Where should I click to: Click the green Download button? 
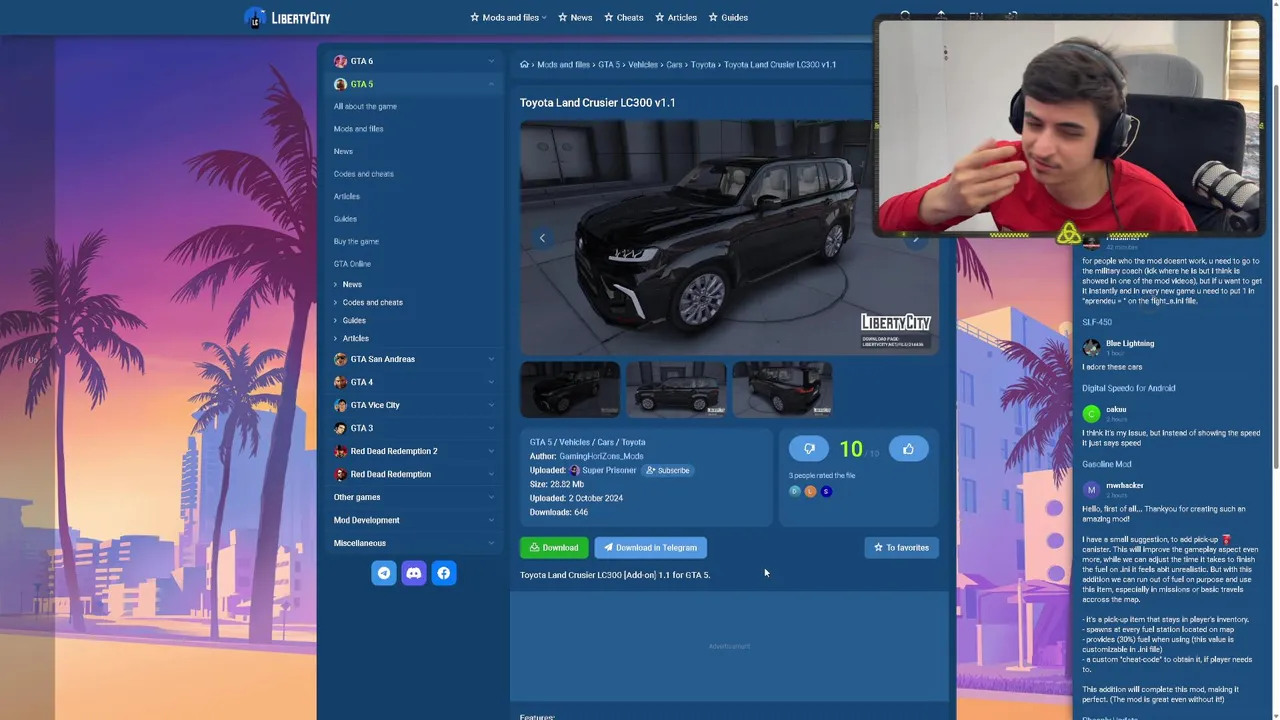coord(554,548)
